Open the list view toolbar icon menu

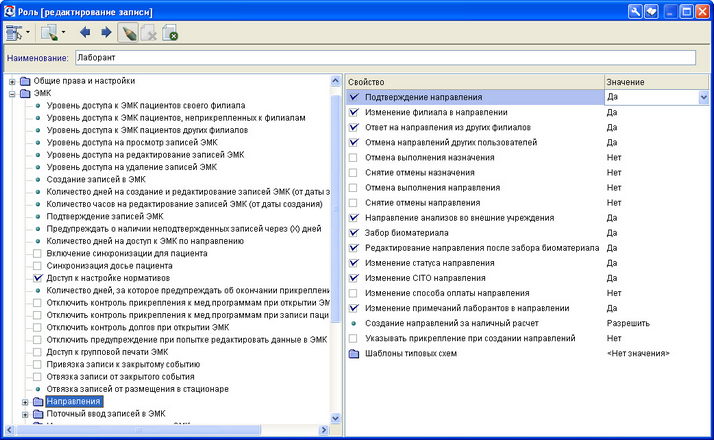coord(14,33)
